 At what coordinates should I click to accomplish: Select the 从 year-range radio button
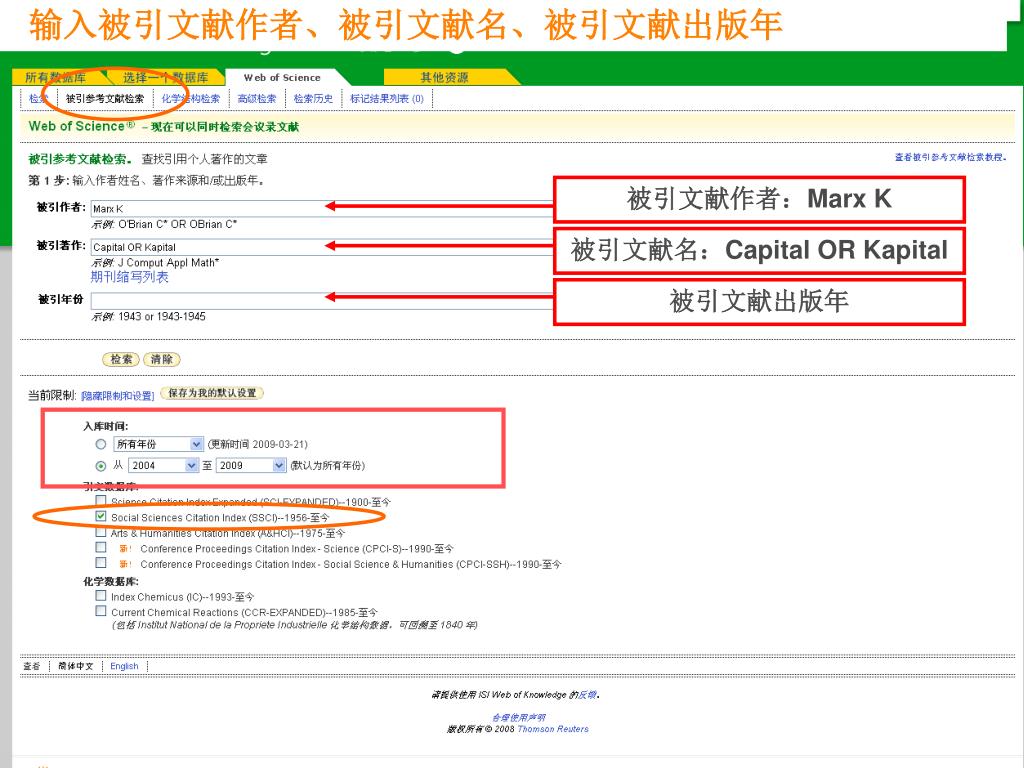[x=101, y=466]
